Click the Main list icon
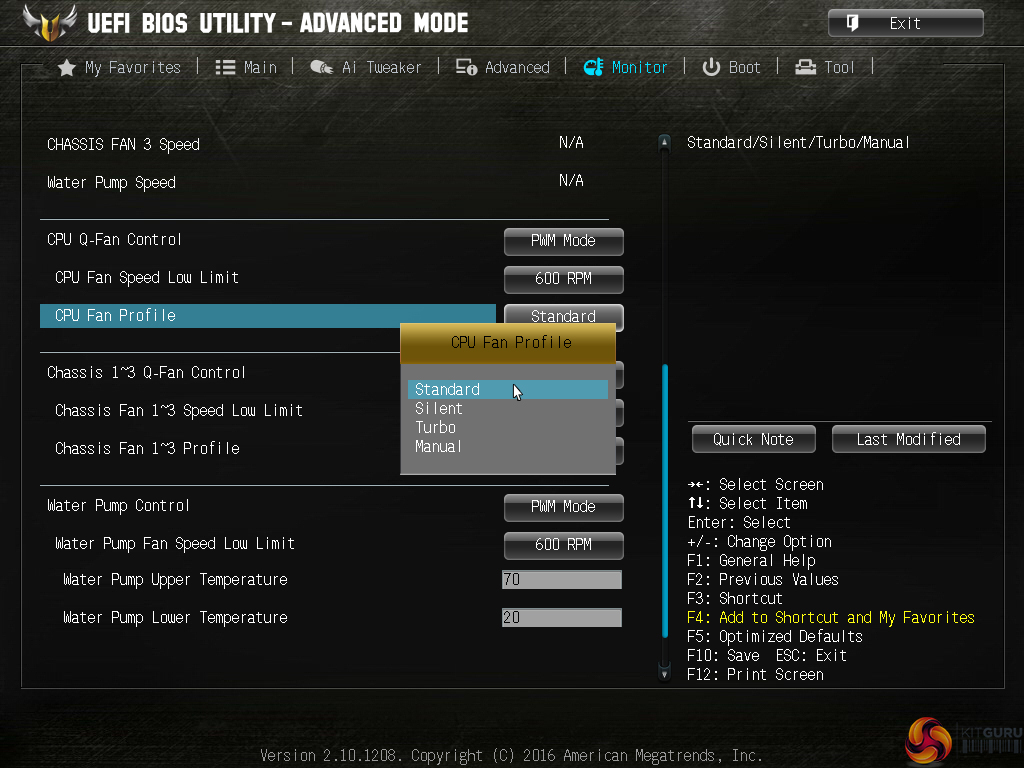The image size is (1024, 768). point(225,67)
